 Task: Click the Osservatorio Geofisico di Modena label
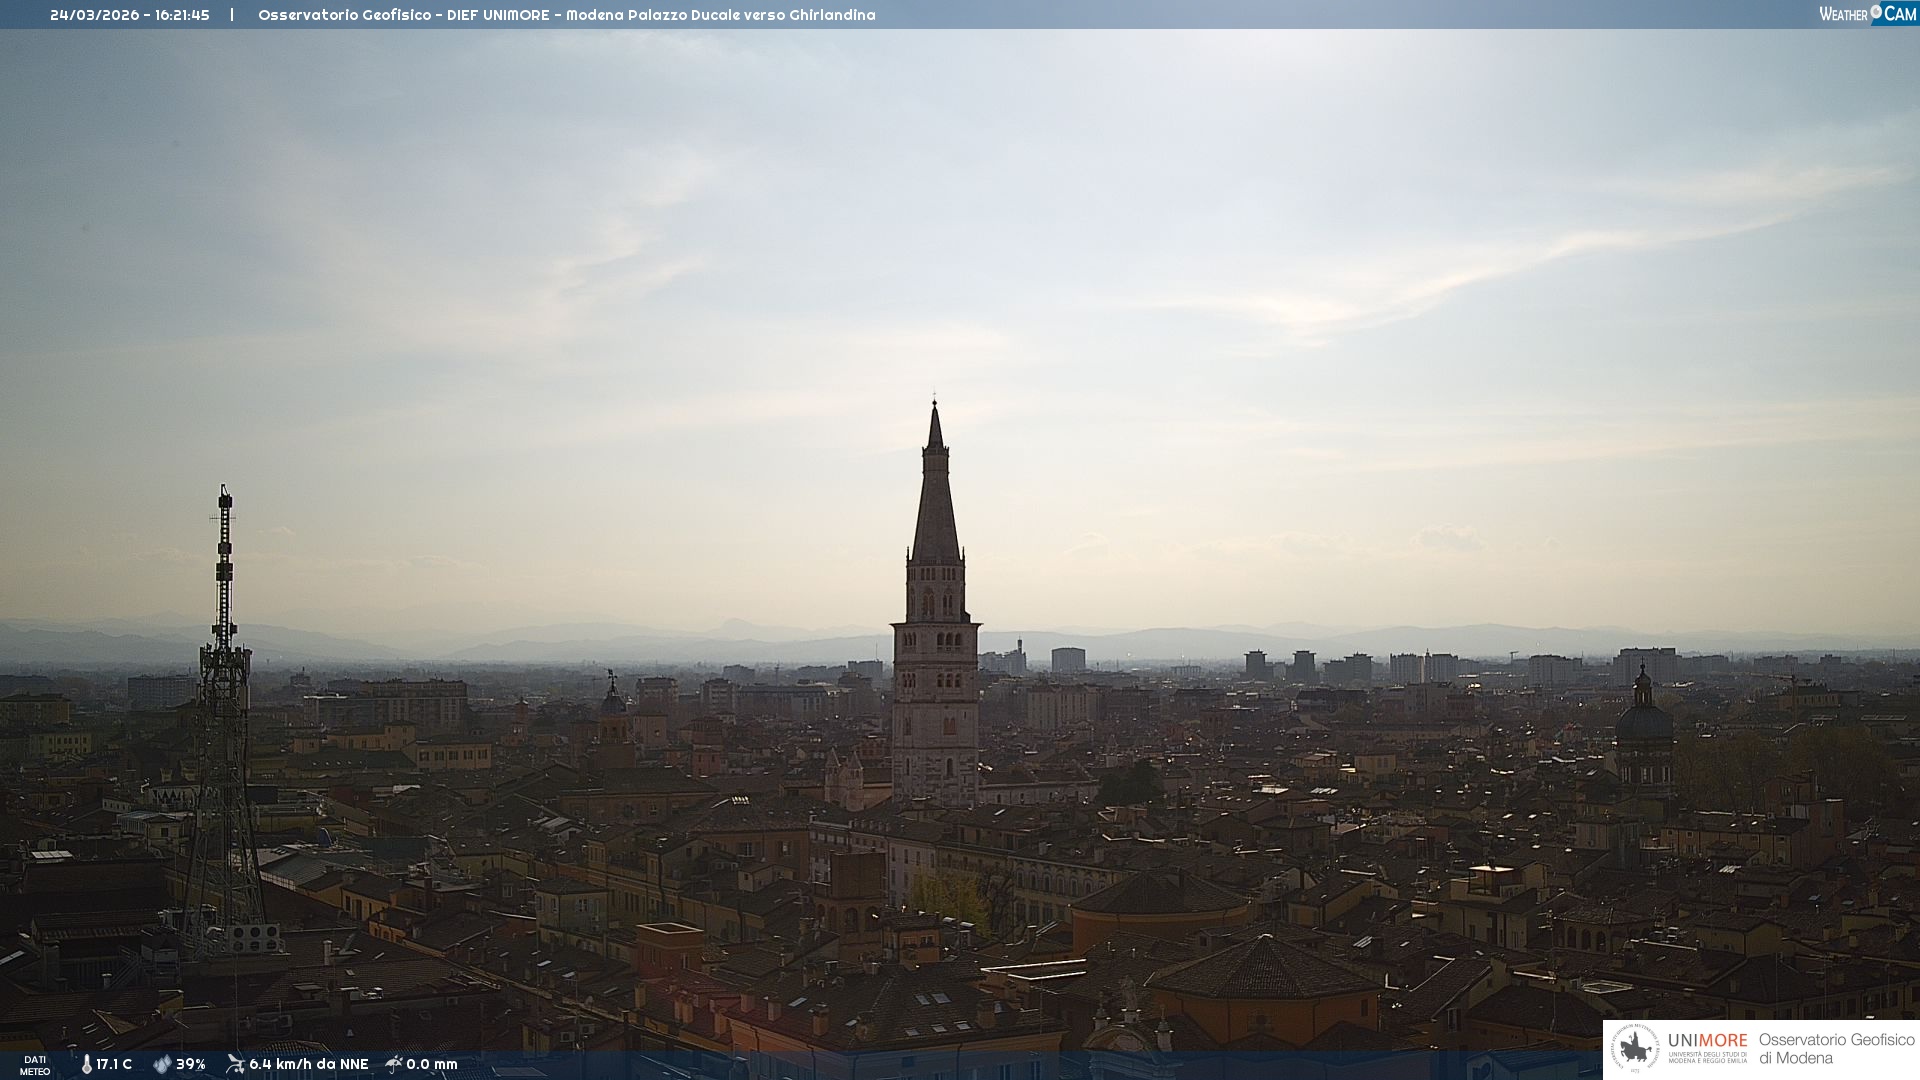click(1836, 1049)
